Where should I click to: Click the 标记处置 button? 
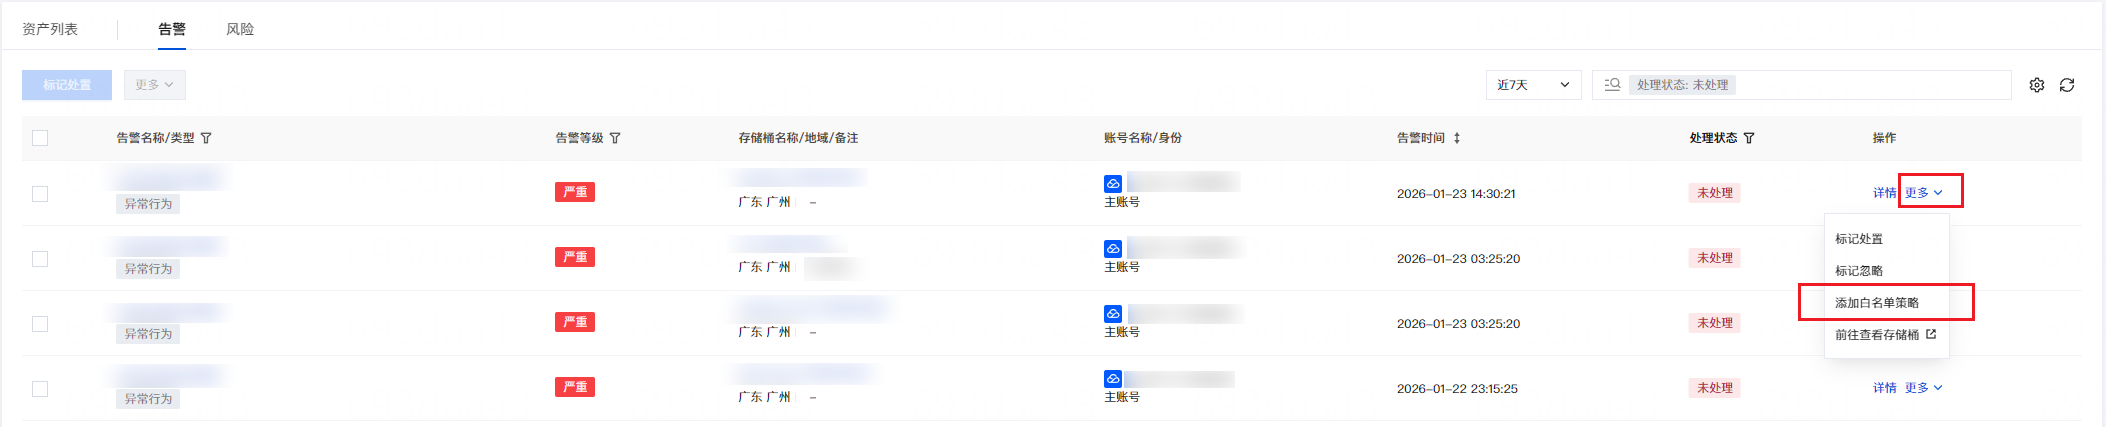[x=67, y=85]
